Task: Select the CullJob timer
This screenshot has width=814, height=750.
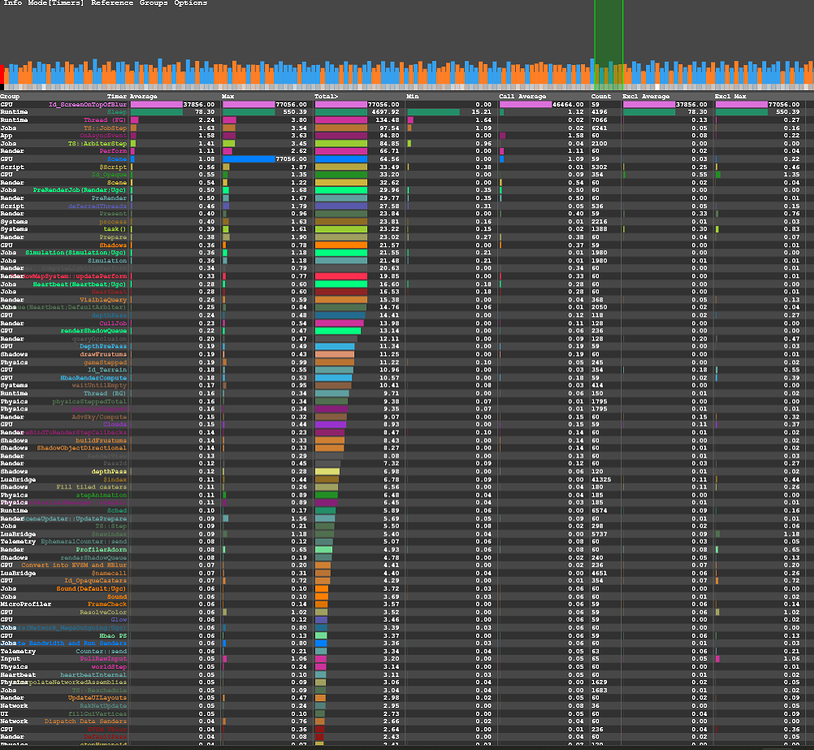Action: (x=113, y=323)
